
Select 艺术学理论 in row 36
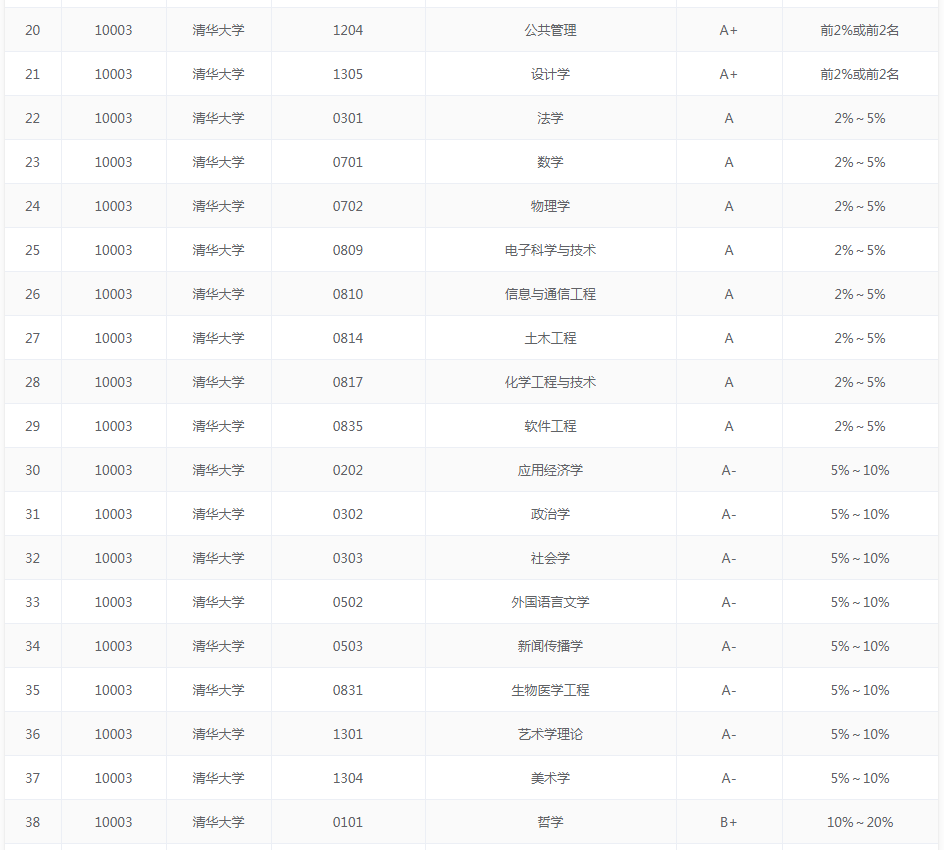550,733
